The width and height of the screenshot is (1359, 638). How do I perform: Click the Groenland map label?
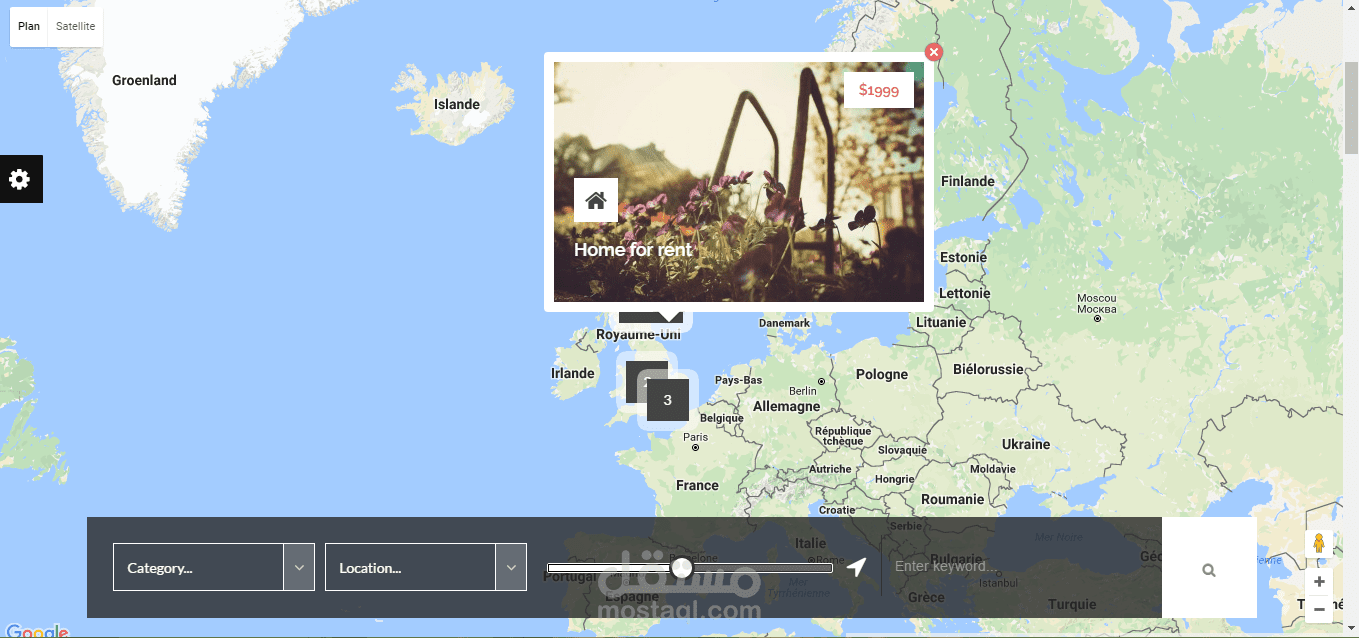144,80
